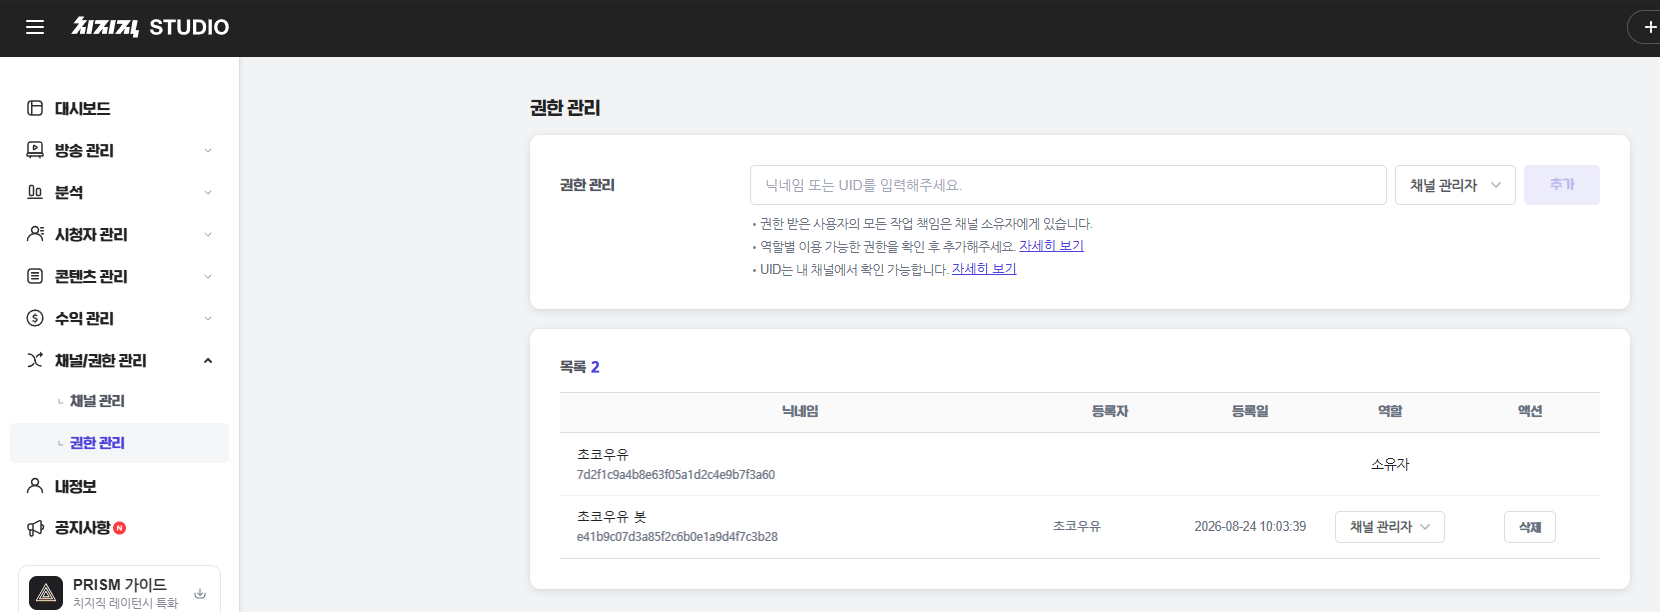Click the 닉네임 column header

click(800, 411)
